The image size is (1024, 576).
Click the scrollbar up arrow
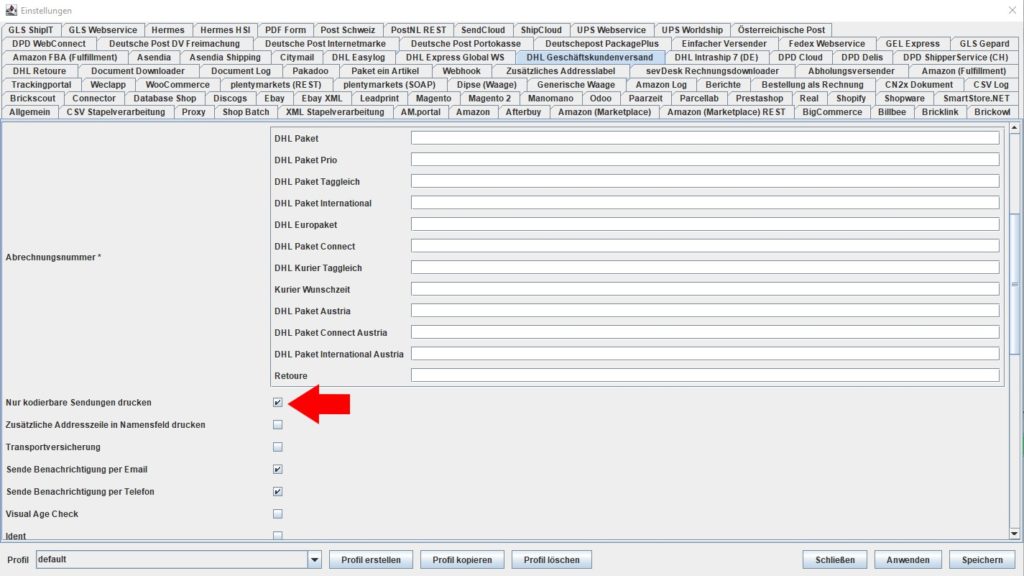(x=1014, y=128)
